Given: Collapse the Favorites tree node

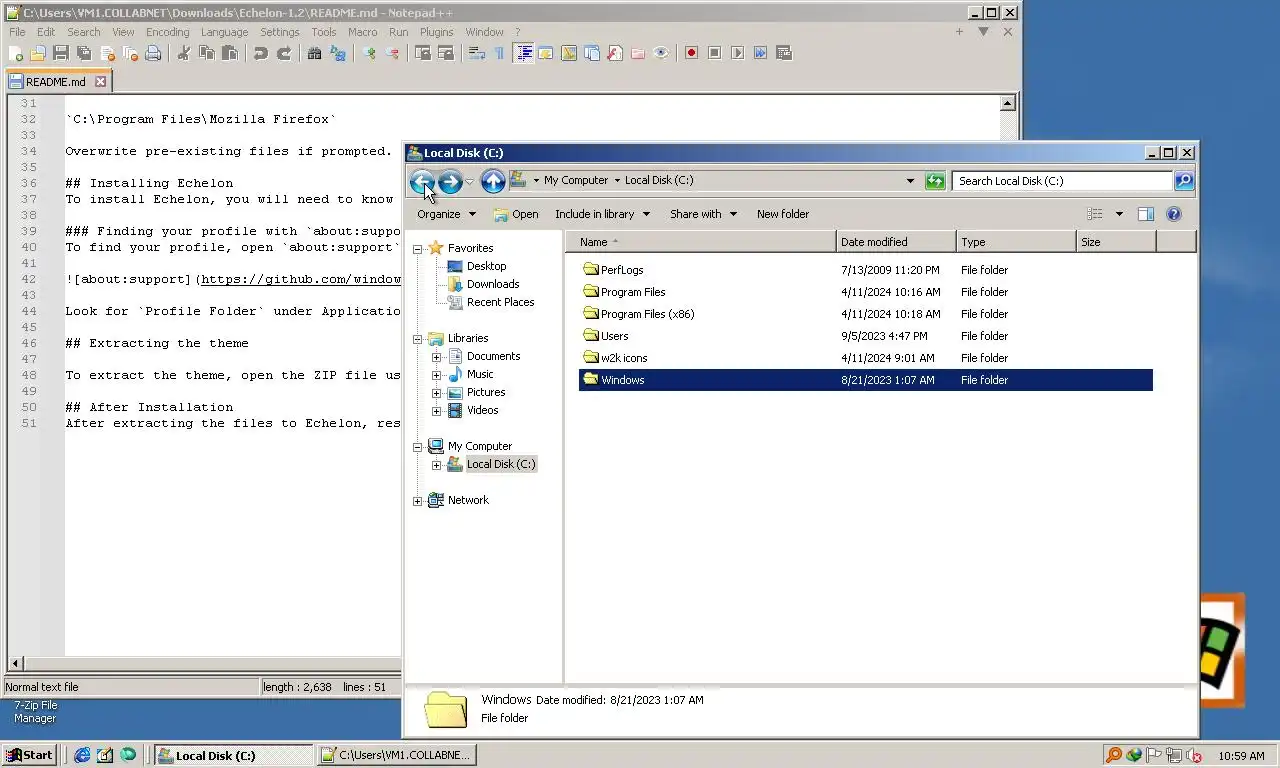Looking at the screenshot, I should [418, 248].
